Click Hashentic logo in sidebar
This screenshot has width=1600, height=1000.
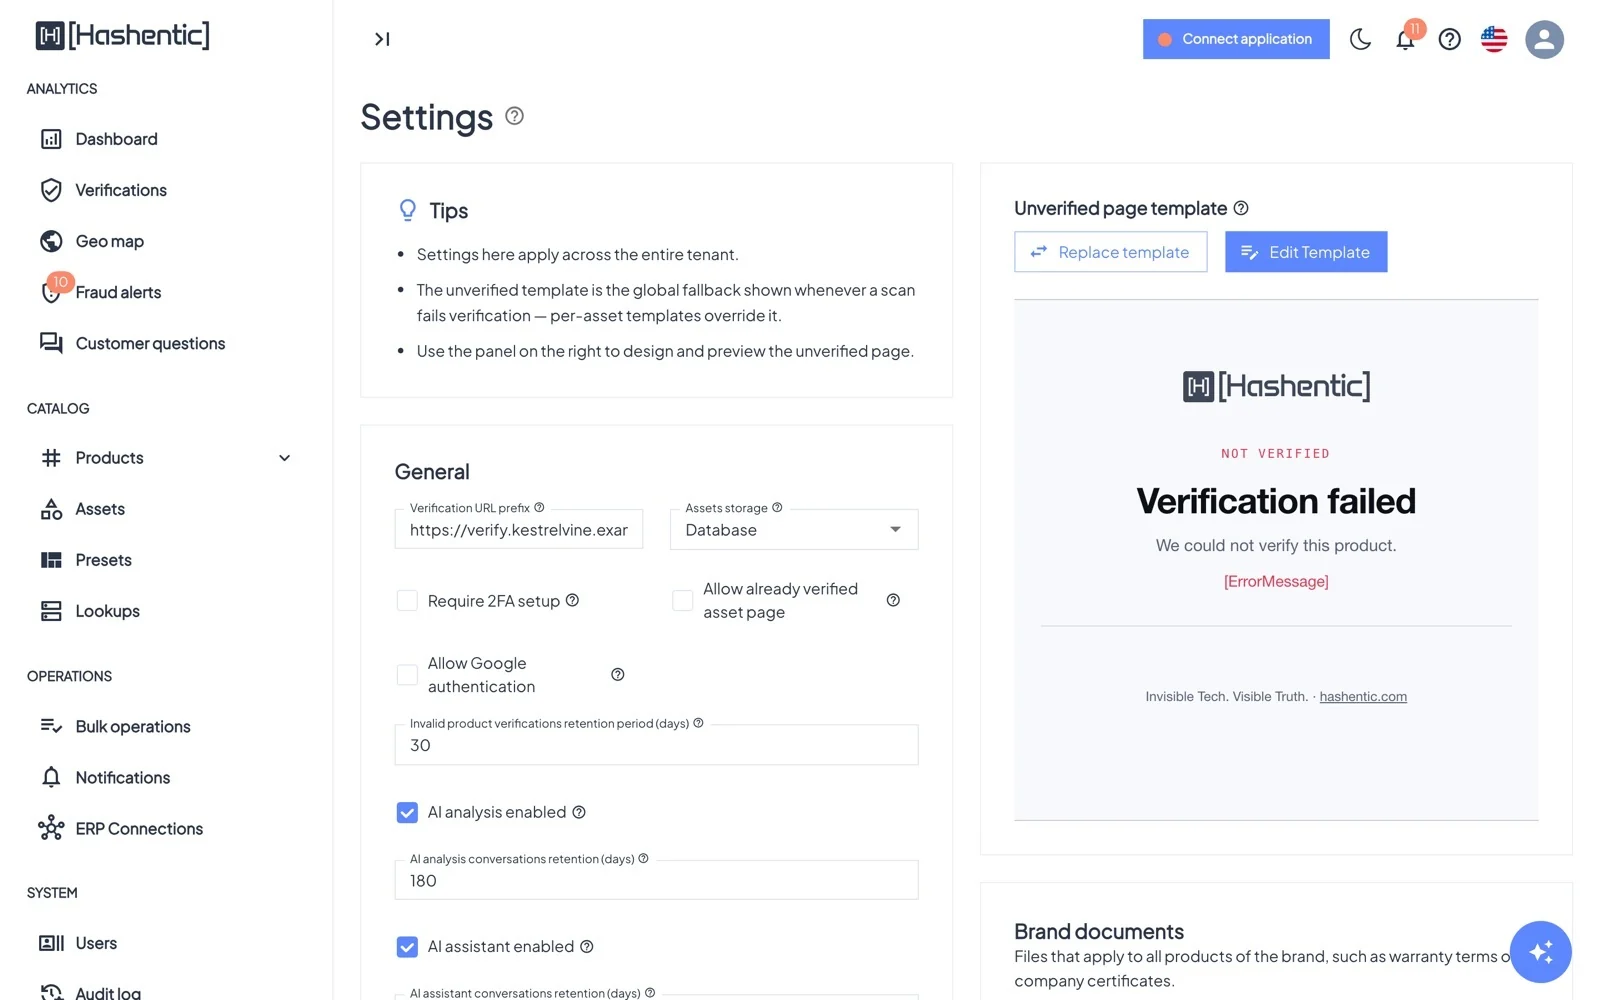coord(123,35)
